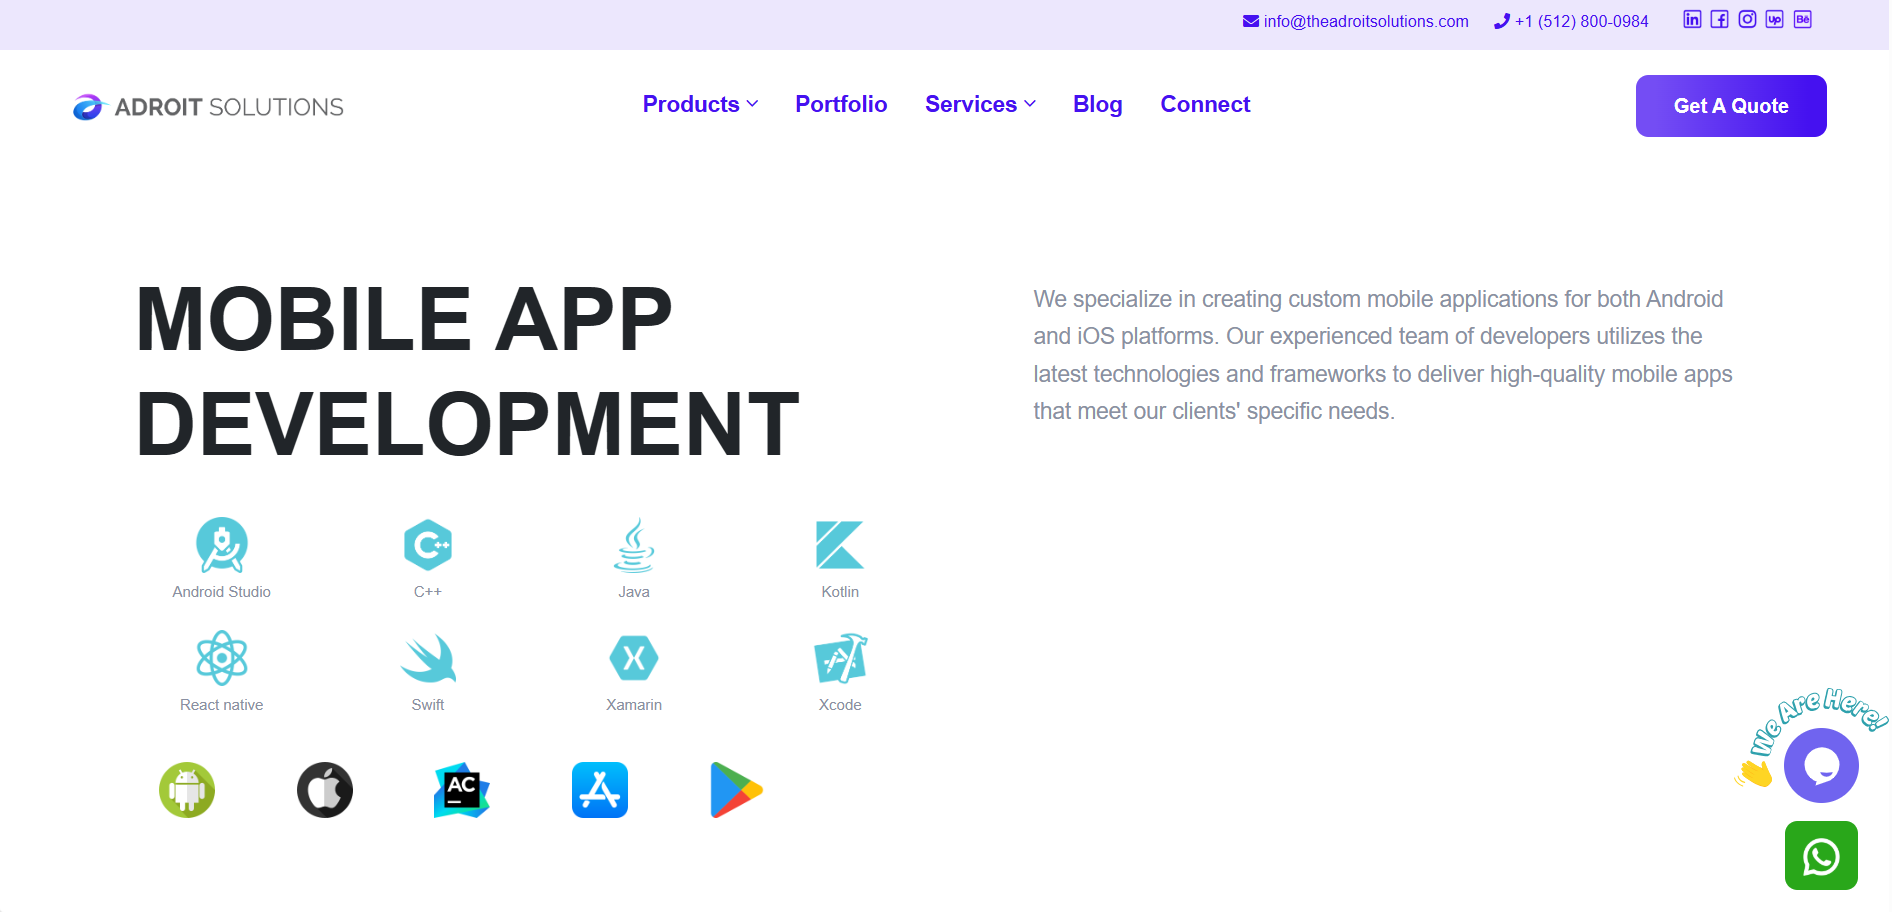Click the "Kotlin" label text
This screenshot has width=1892, height=912.
tap(840, 592)
